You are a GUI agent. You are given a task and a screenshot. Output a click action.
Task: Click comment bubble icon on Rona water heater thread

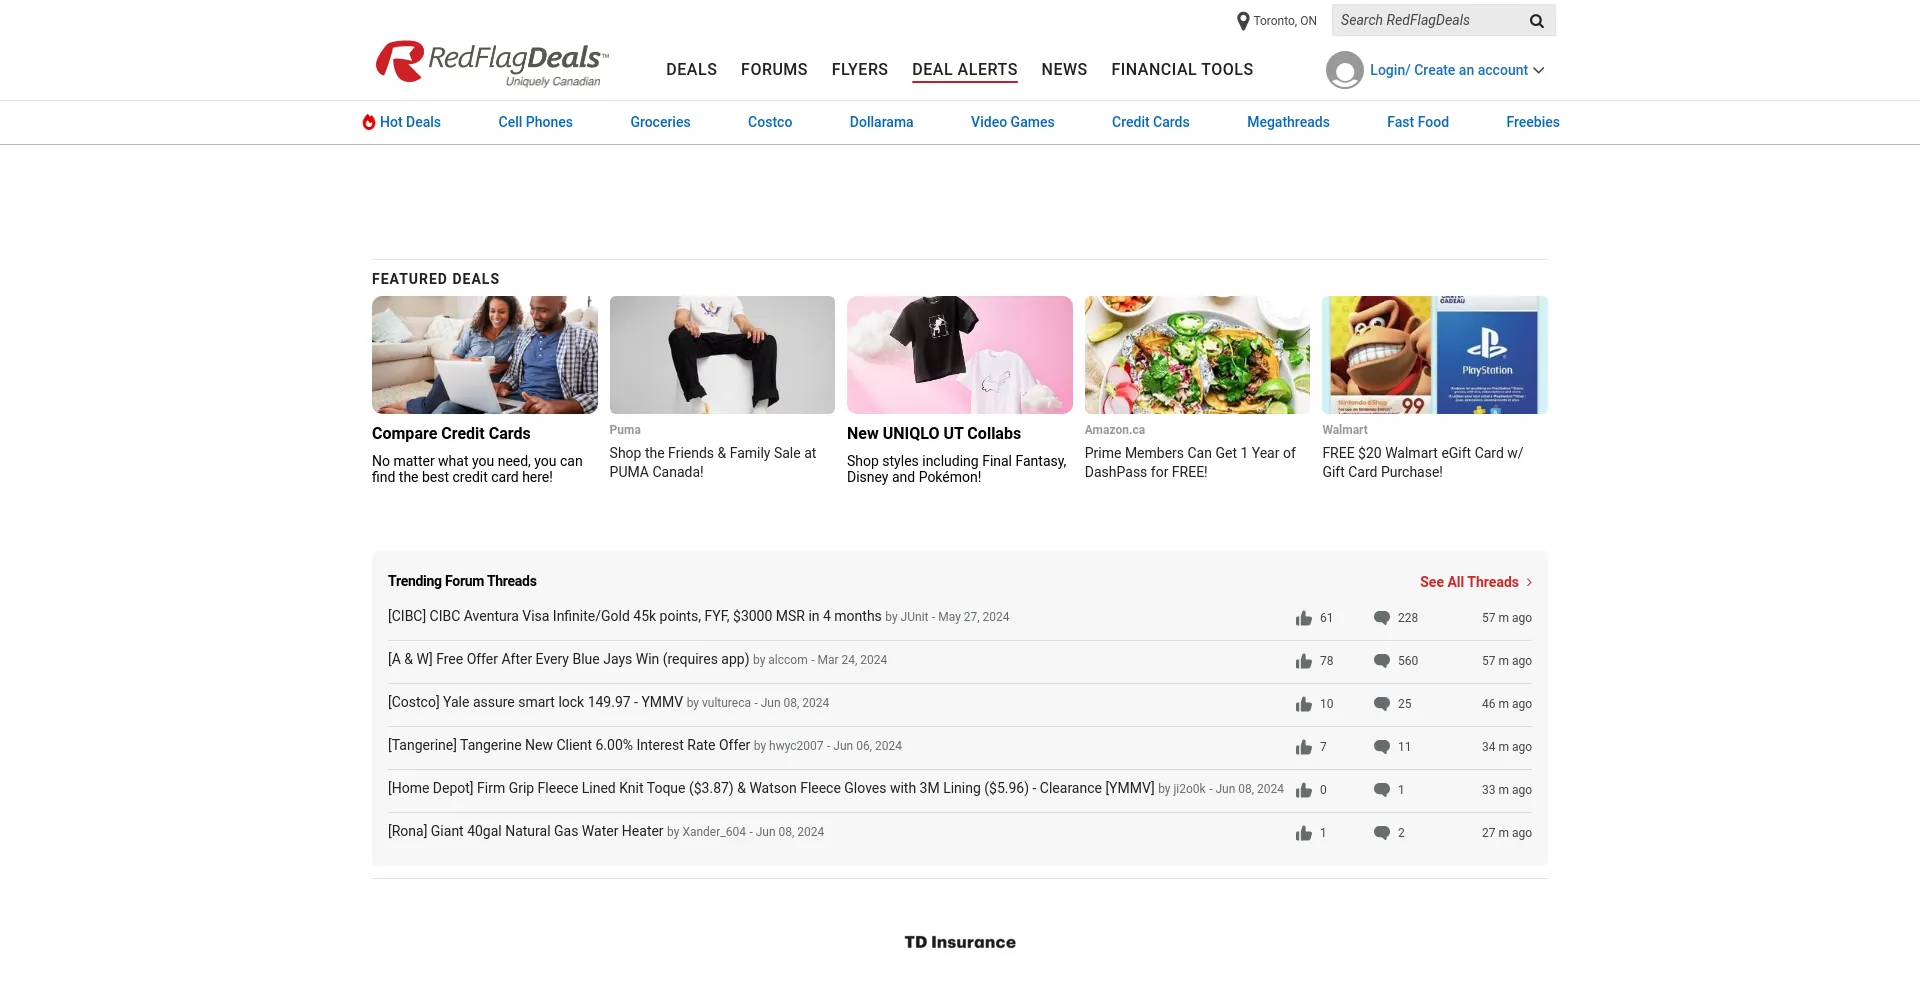pyautogui.click(x=1382, y=833)
